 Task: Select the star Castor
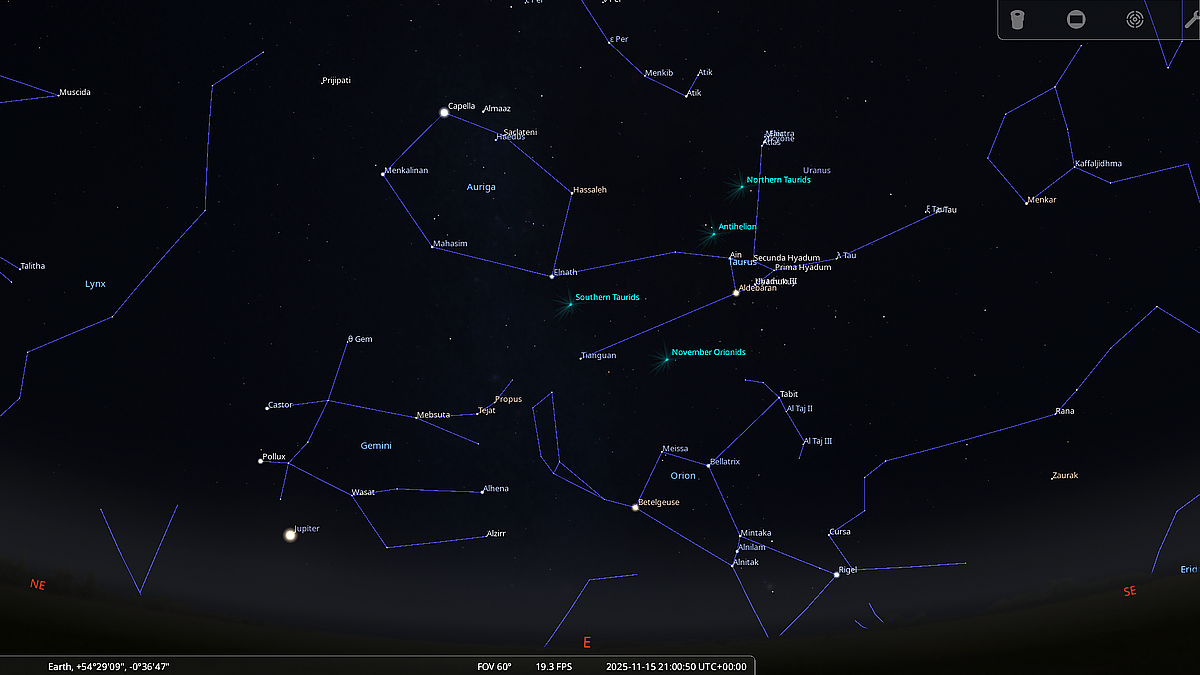(x=267, y=407)
